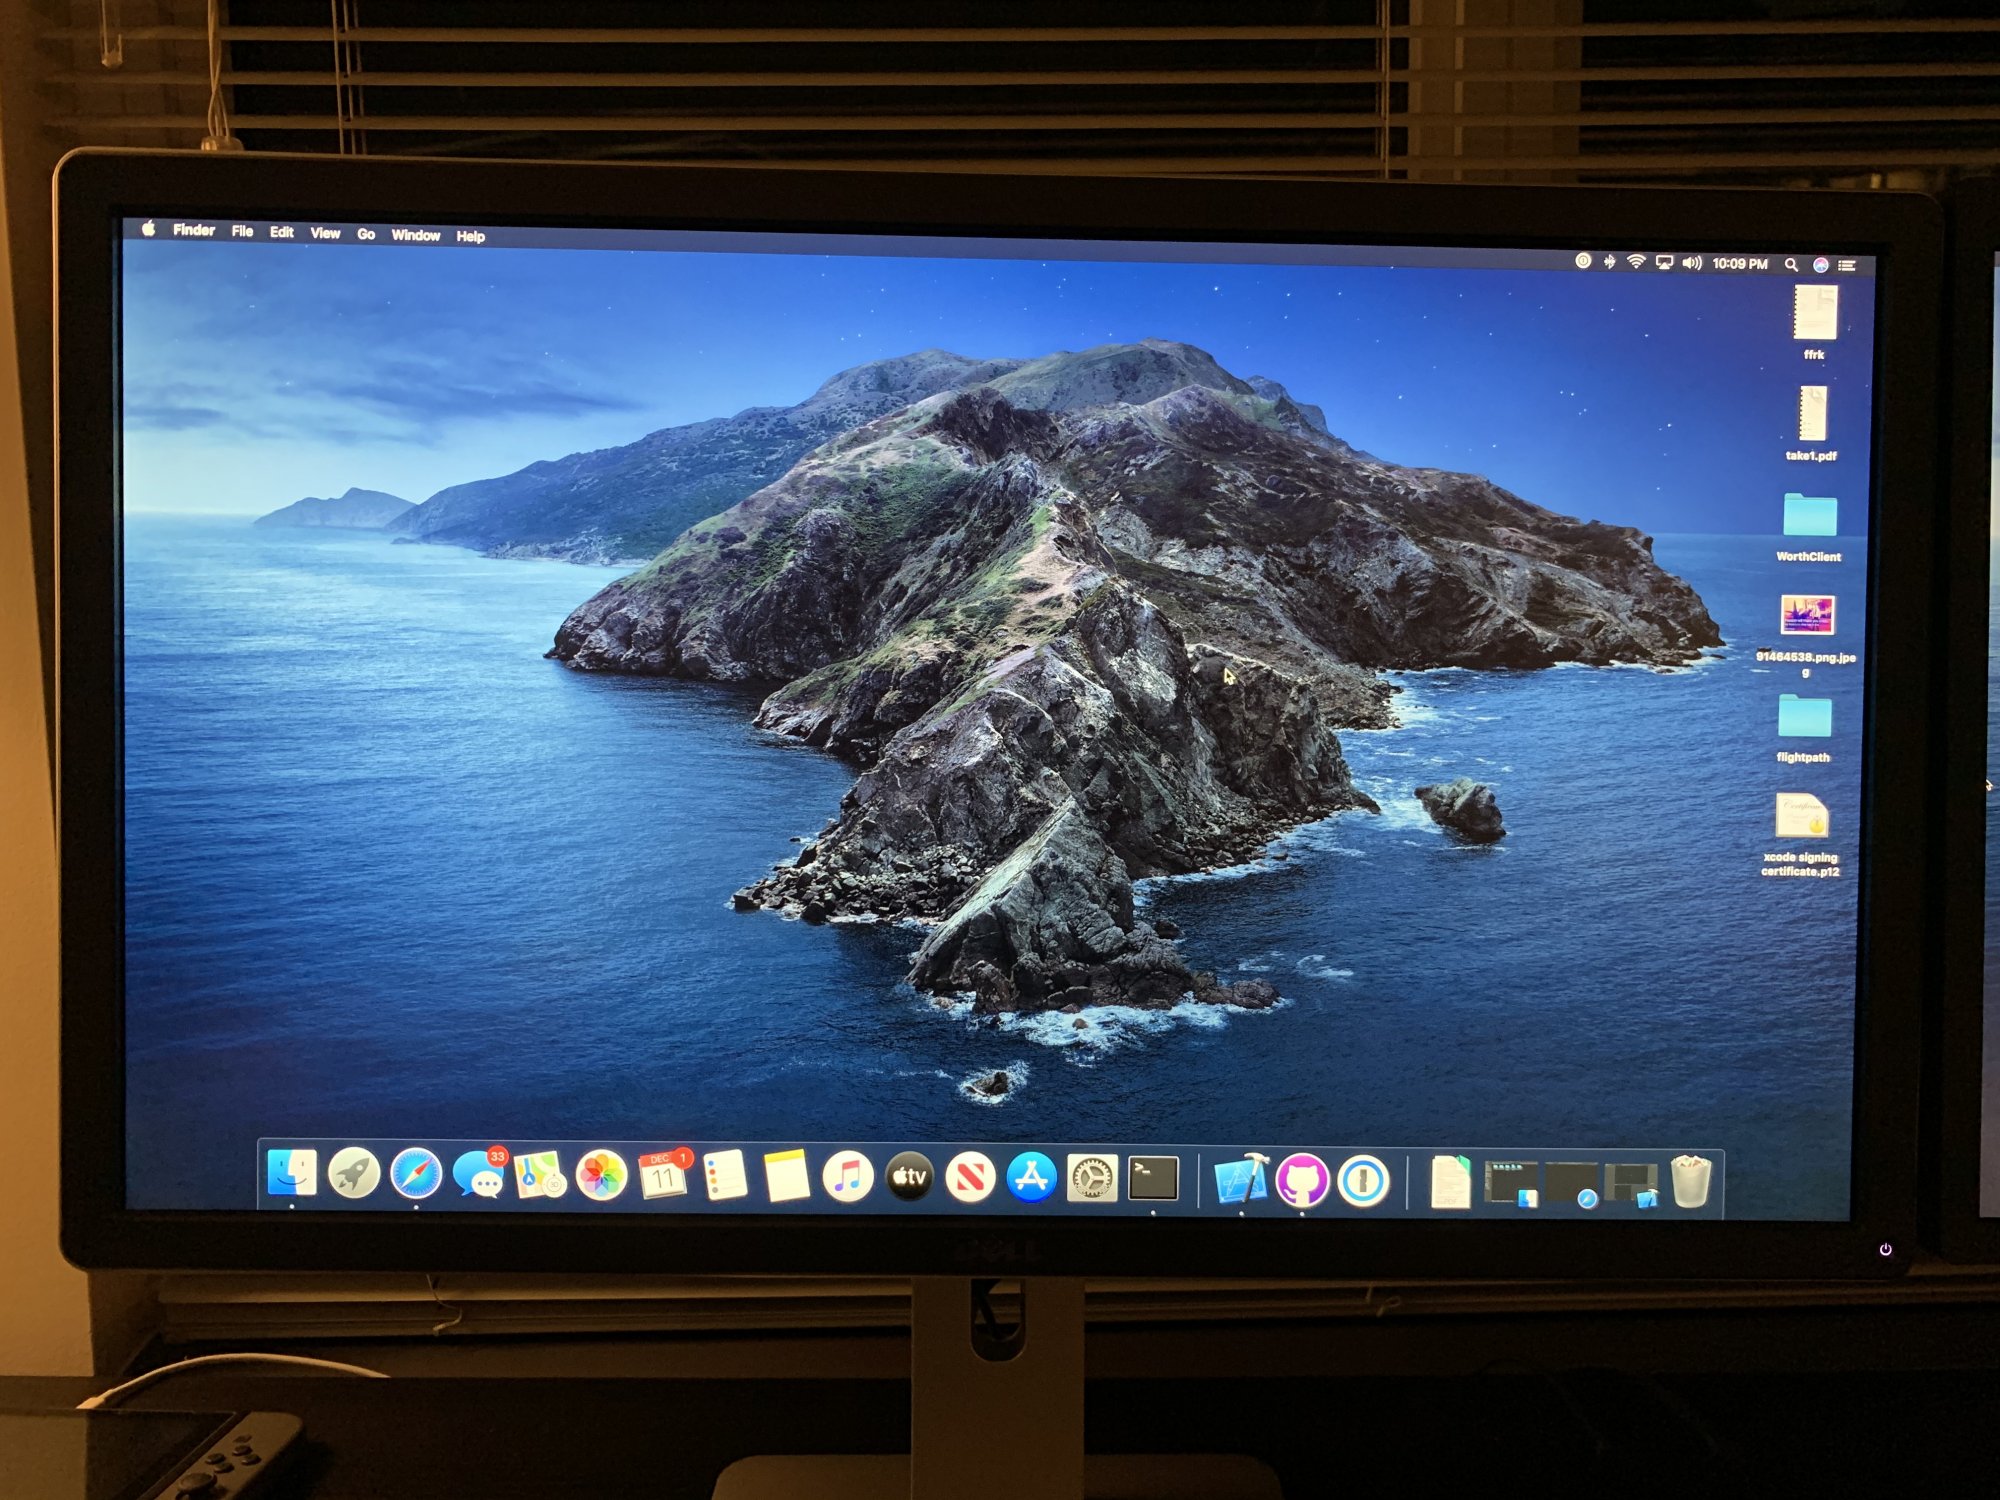Viewport: 2000px width, 1500px height.
Task: Launch Xcode from the dock
Action: tap(1241, 1180)
